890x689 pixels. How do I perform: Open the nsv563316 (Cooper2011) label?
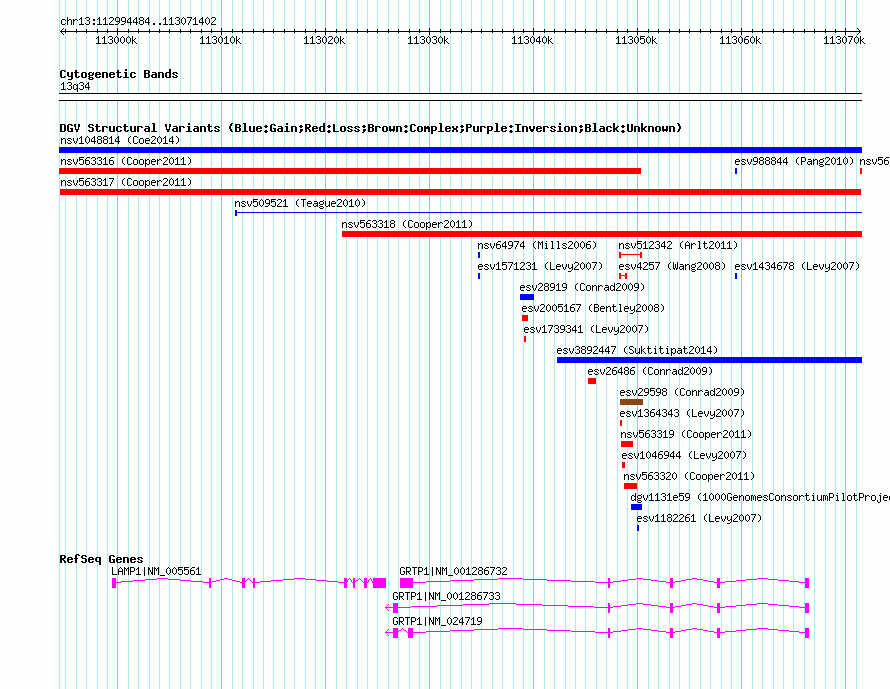pos(126,161)
